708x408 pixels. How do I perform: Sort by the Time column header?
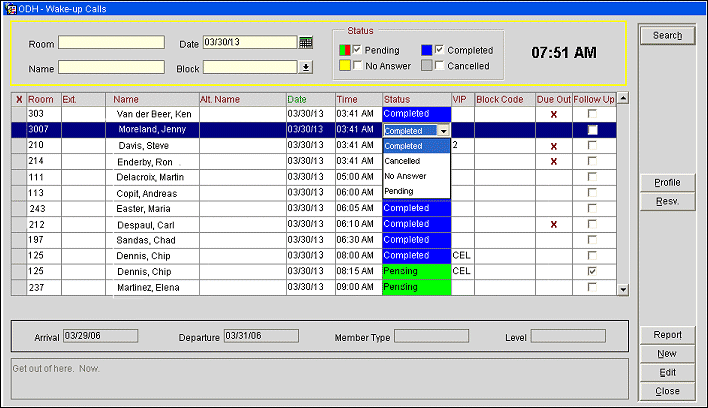[347, 99]
